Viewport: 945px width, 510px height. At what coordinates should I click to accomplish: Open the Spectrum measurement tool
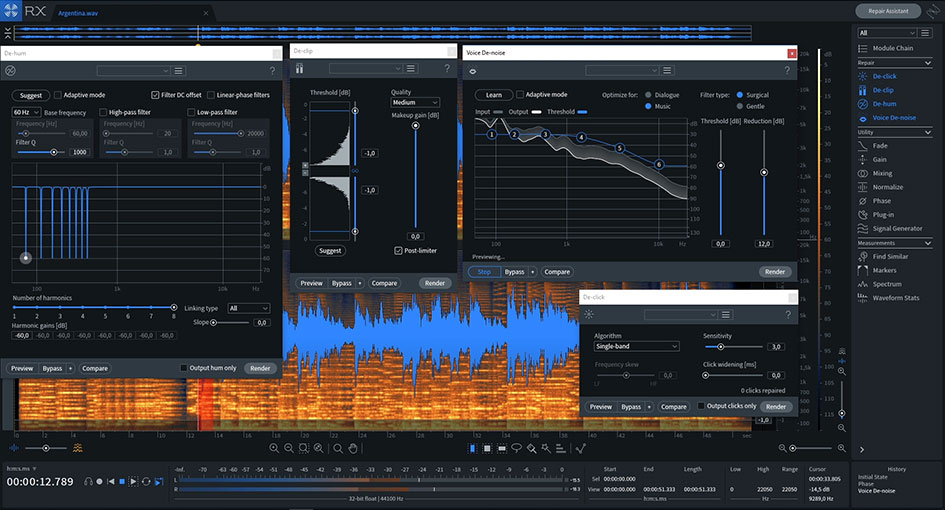[x=886, y=284]
